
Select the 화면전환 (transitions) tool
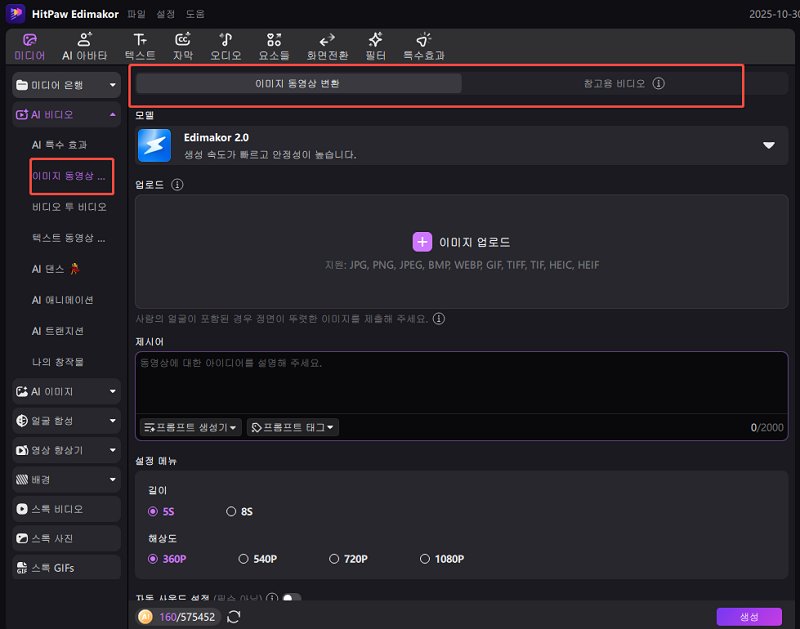(327, 44)
